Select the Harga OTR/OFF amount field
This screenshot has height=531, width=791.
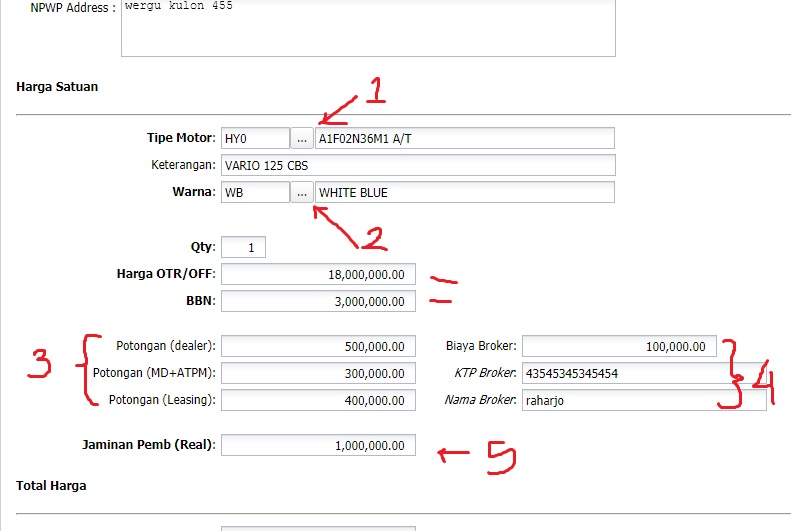[317, 274]
